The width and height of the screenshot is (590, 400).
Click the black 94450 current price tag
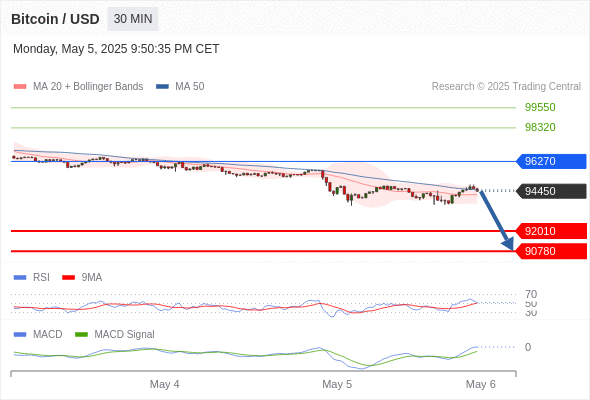(x=550, y=191)
